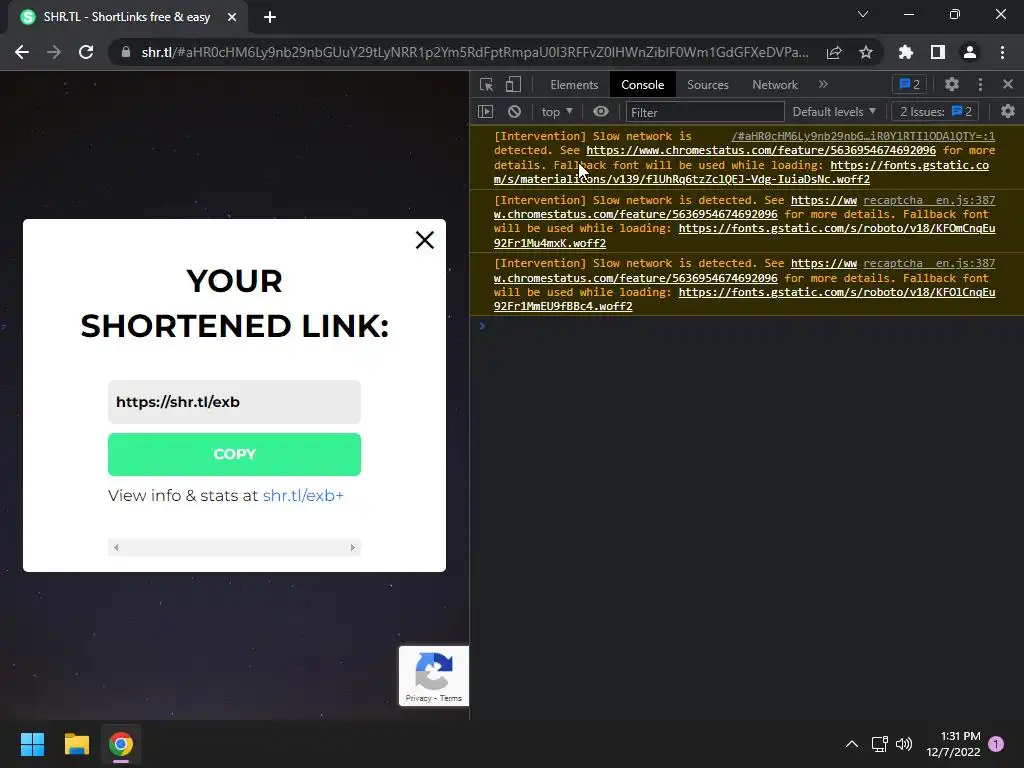Image resolution: width=1024 pixels, height=768 pixels.
Task: Toggle the device toolbar icon in DevTools
Action: point(513,84)
